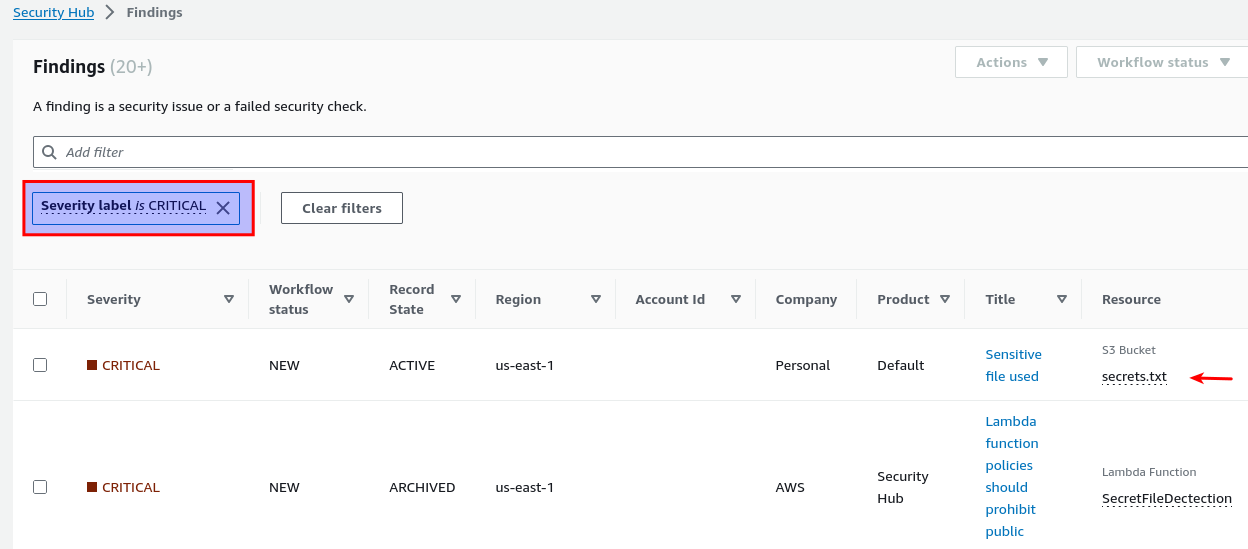The height and width of the screenshot is (549, 1248).
Task: Sort by Region column arrow
Action: [x=596, y=299]
